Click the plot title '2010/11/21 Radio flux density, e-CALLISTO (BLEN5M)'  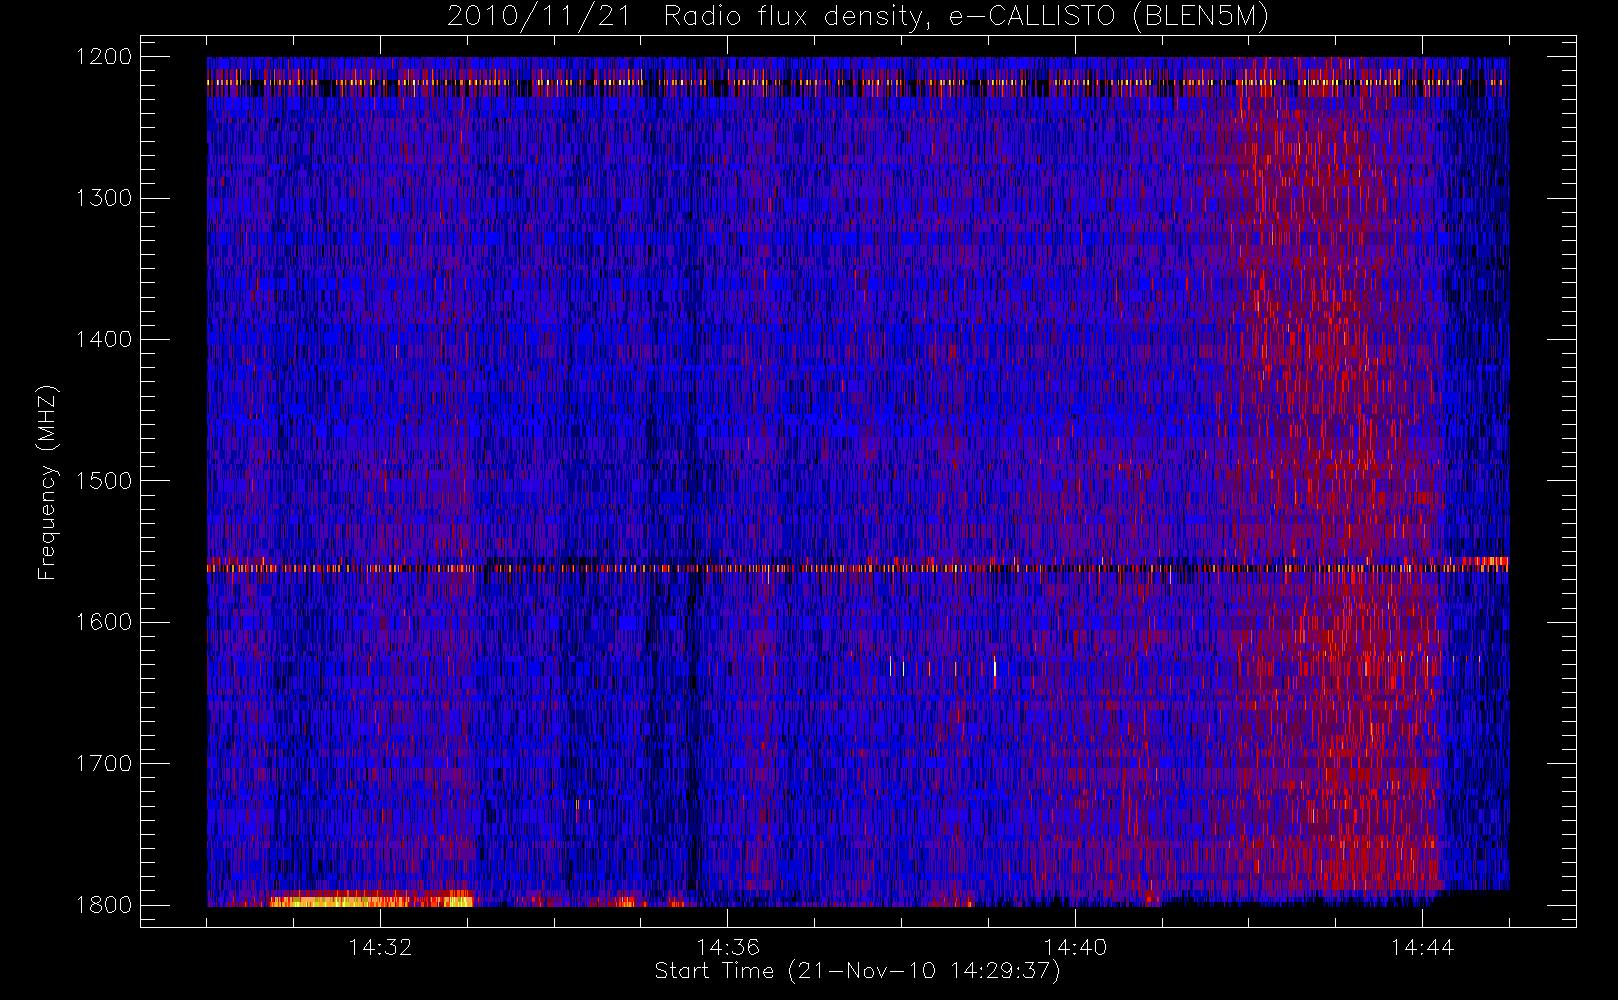pos(857,17)
